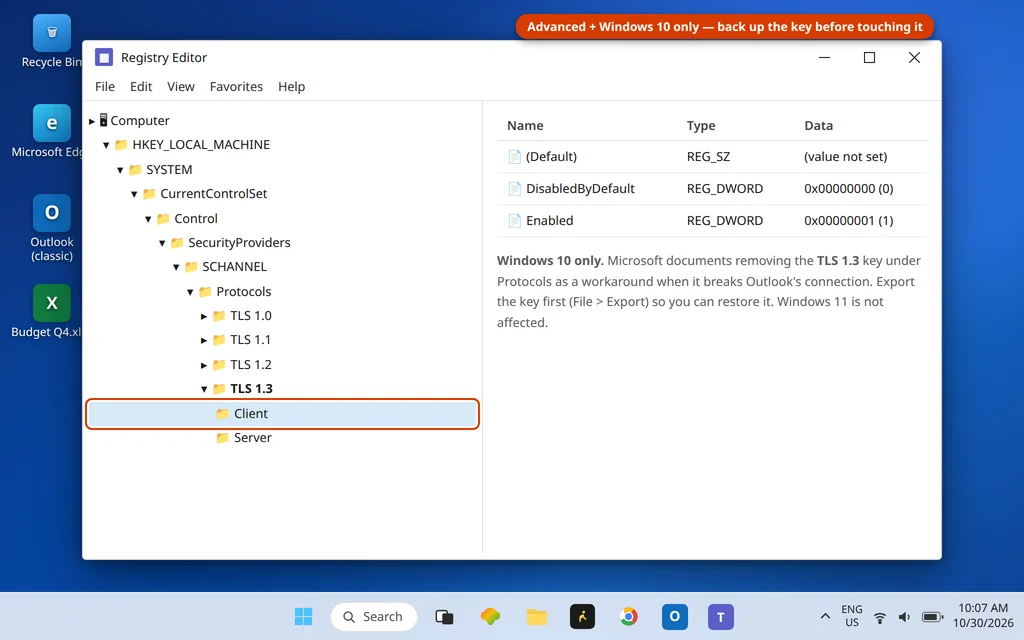The width and height of the screenshot is (1024, 640).
Task: Launch Chrome from the taskbar
Action: [628, 616]
